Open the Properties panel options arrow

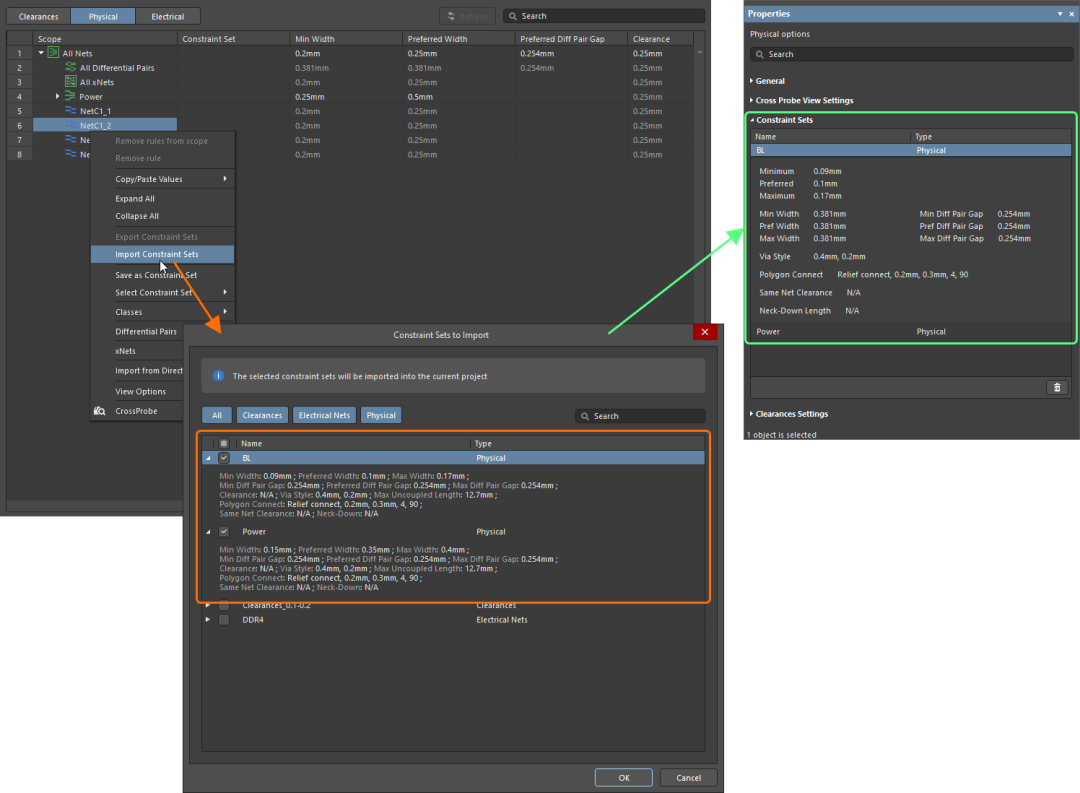click(1059, 14)
